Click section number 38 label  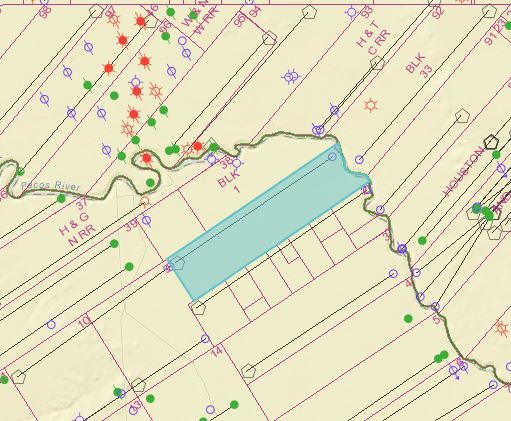(227, 162)
